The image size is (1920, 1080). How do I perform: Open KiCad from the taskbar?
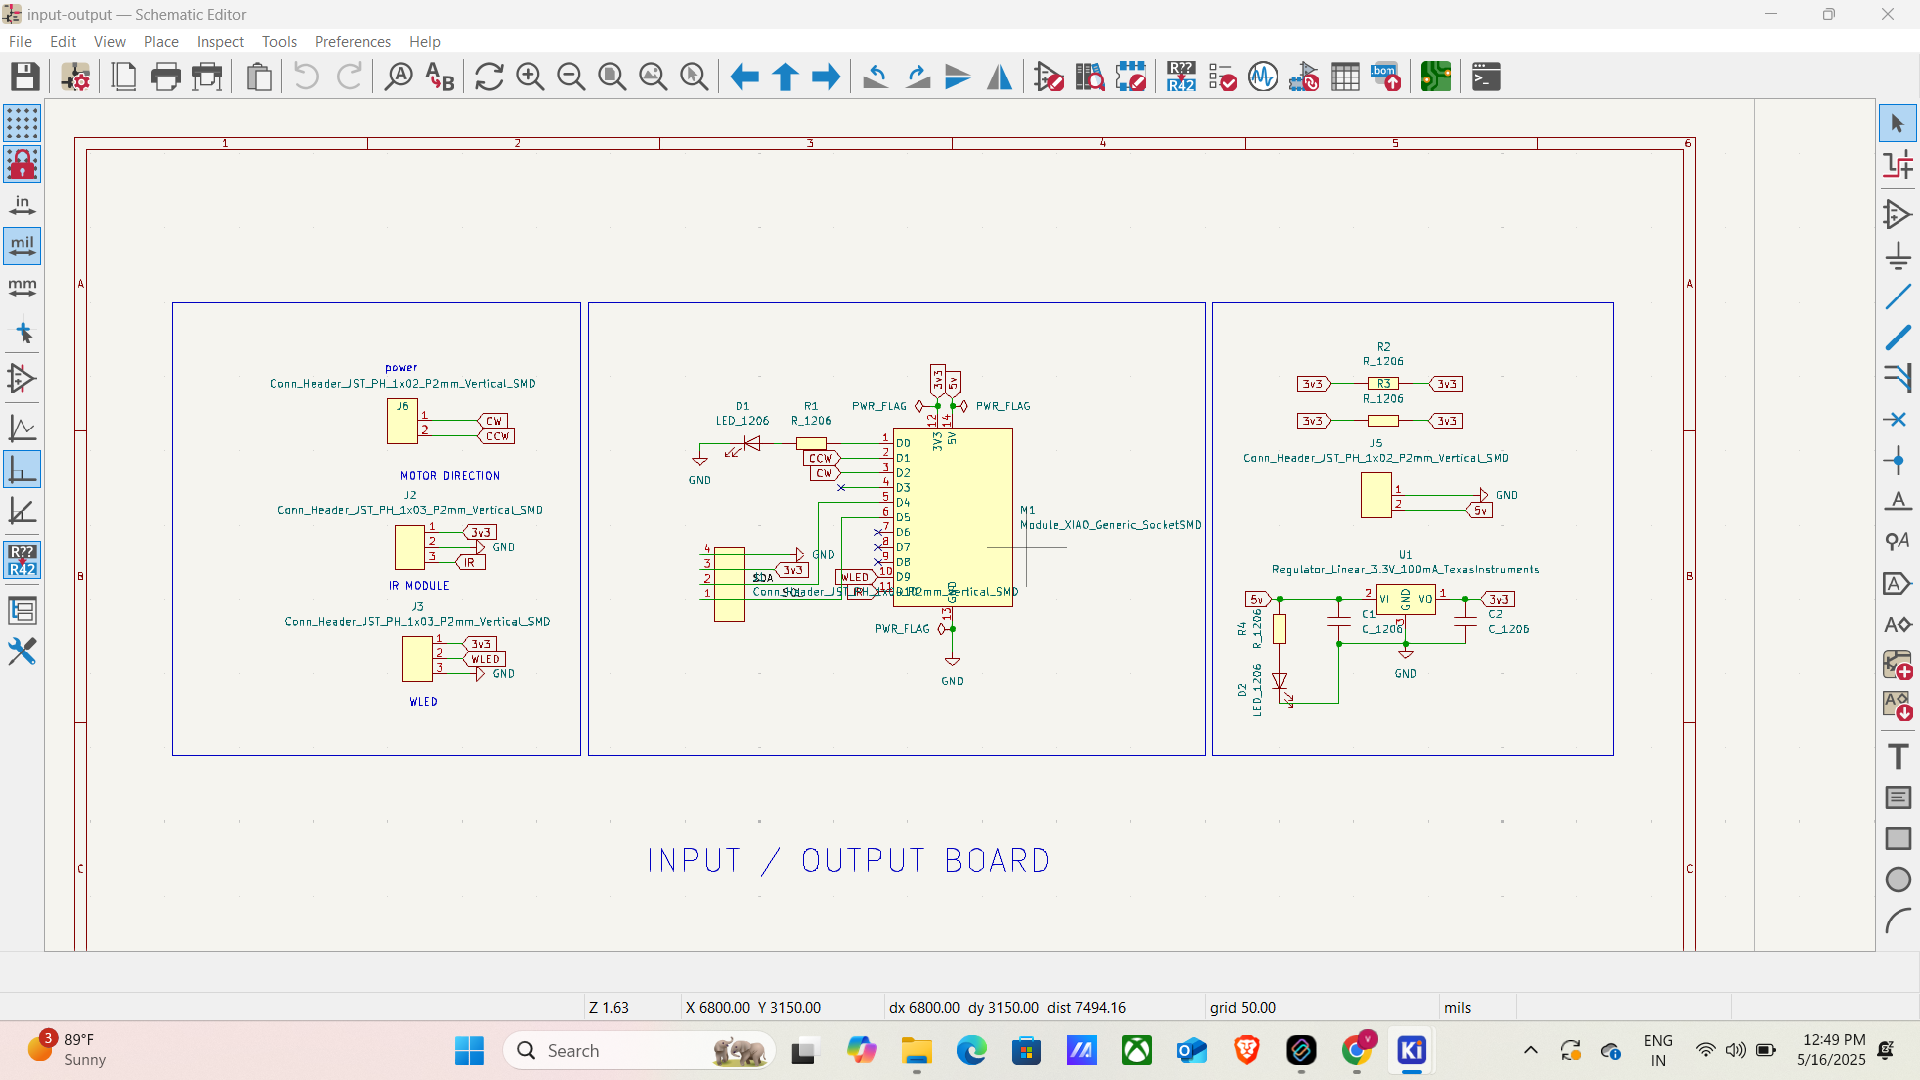1411,1051
